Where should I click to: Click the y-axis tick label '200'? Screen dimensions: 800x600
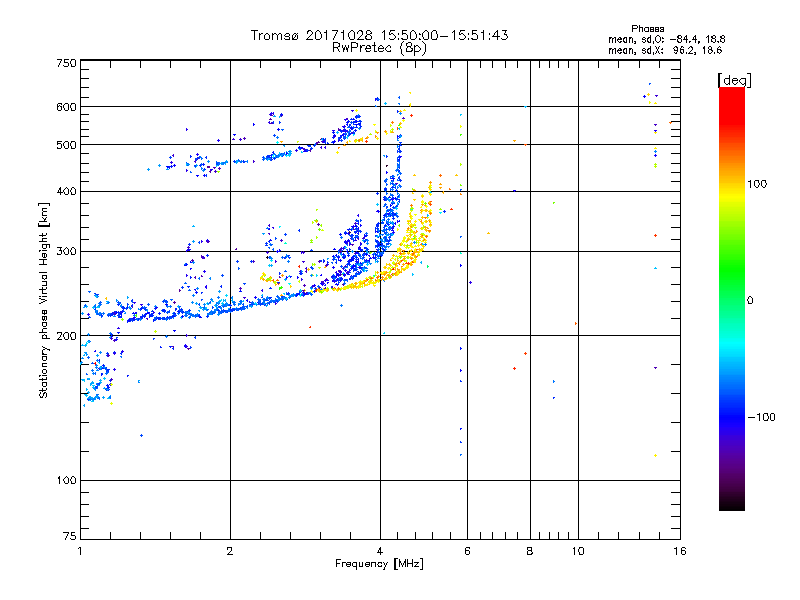click(x=67, y=336)
